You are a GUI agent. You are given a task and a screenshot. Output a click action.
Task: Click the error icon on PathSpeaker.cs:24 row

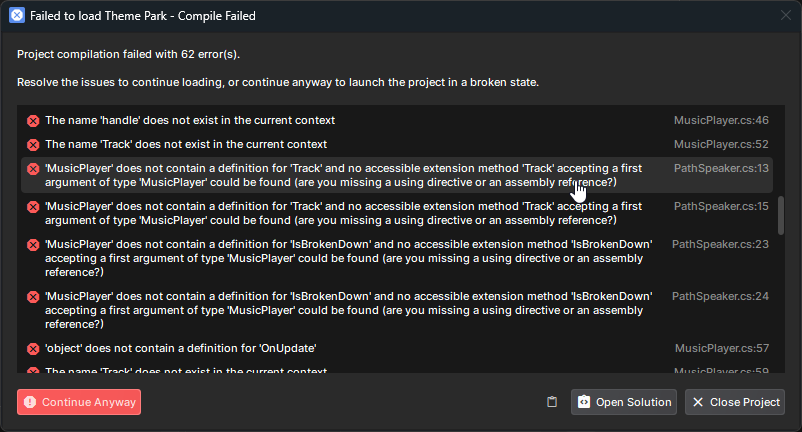click(33, 297)
